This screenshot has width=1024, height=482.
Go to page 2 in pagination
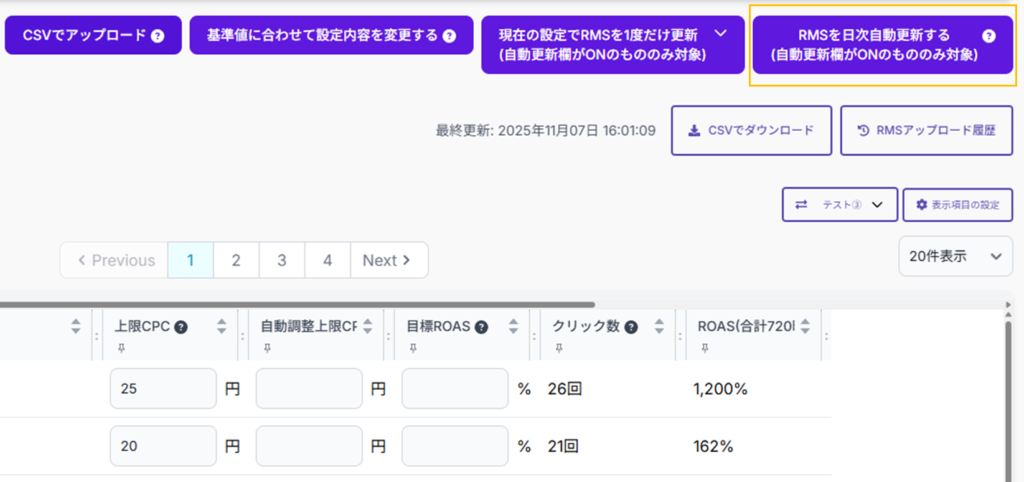pyautogui.click(x=236, y=260)
